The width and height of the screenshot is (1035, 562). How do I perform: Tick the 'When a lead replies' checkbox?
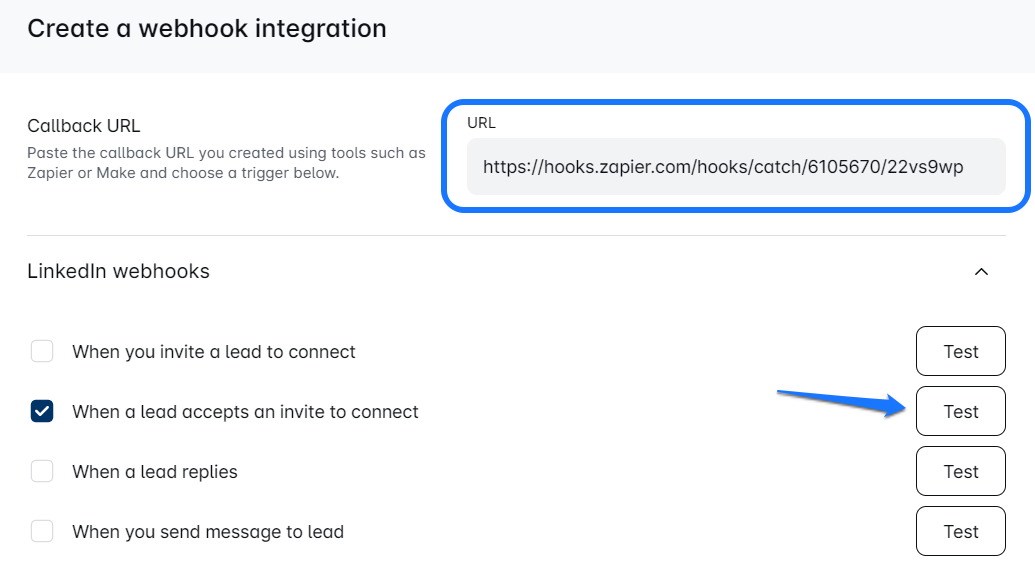click(x=42, y=472)
